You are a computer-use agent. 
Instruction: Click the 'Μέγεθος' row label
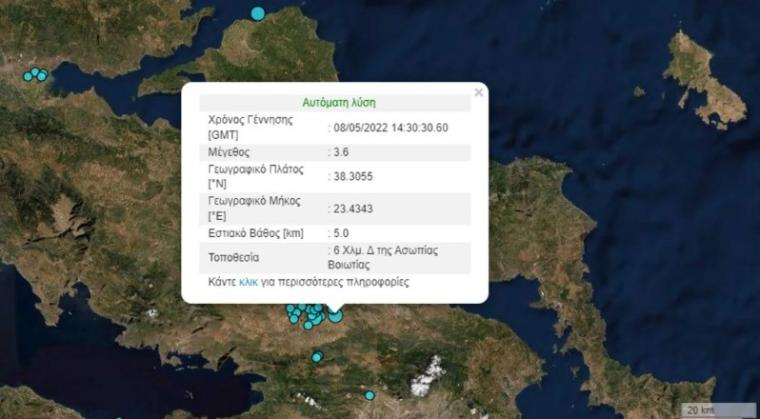tap(229, 152)
